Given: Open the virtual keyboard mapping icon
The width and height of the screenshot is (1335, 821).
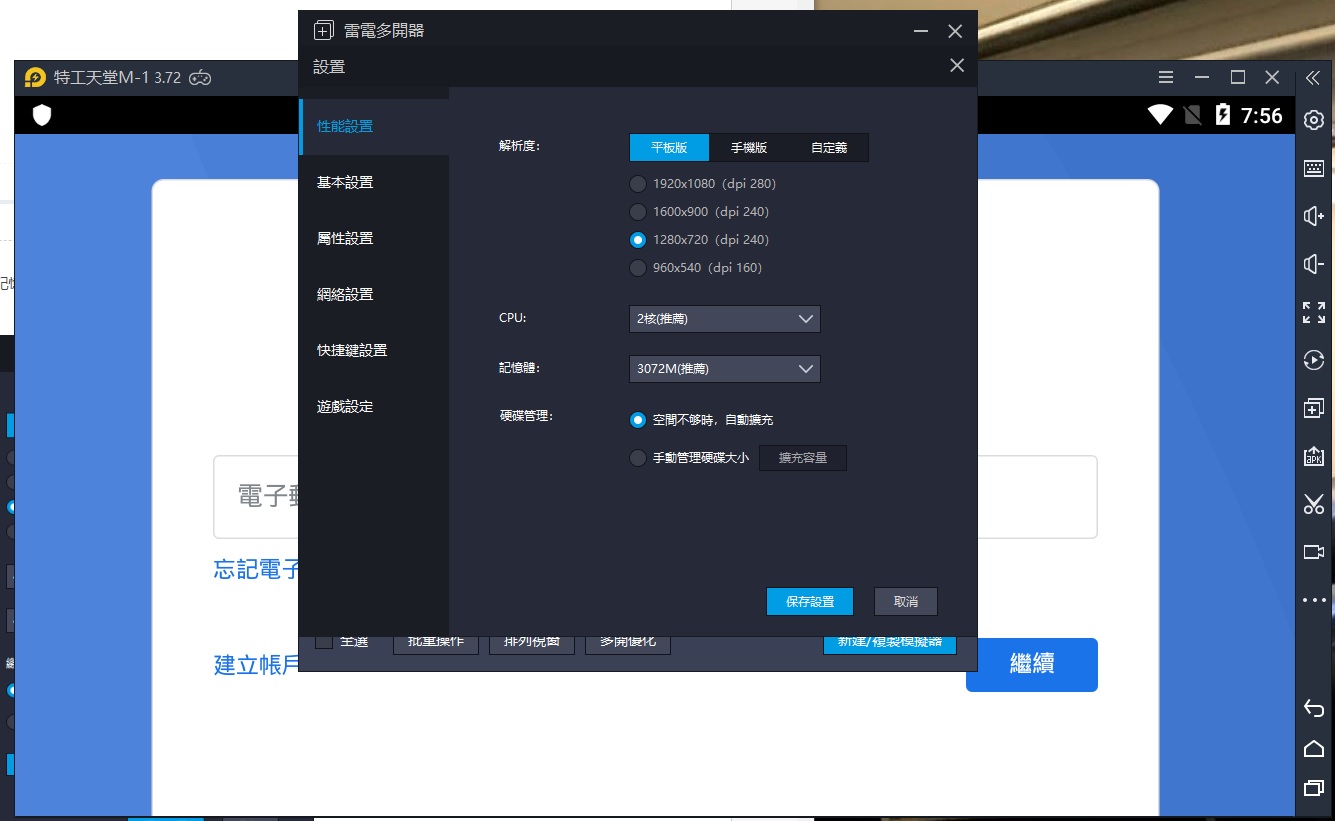Looking at the screenshot, I should click(1314, 167).
